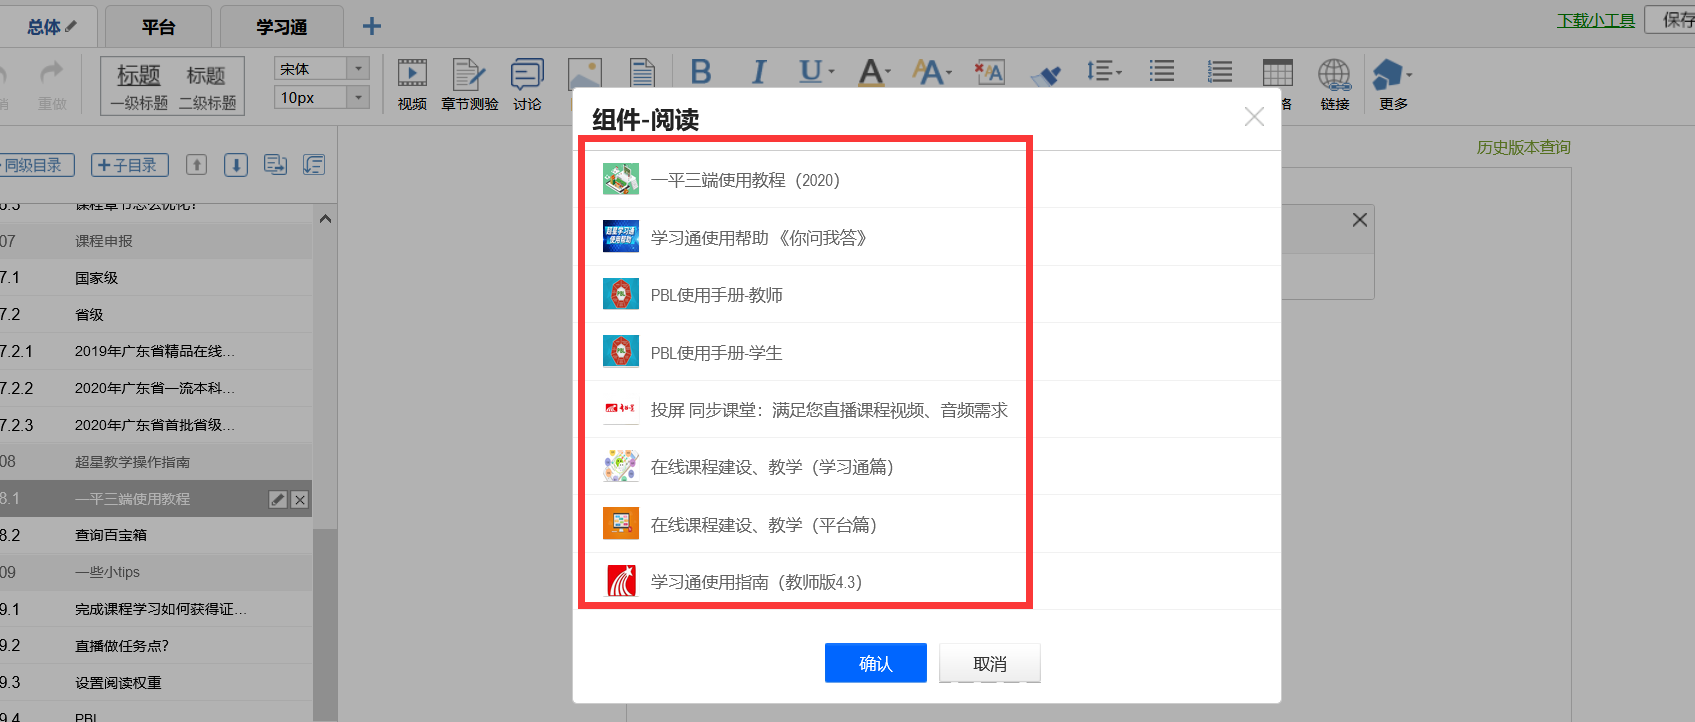Select 在线课程建设、教学 (学习通篇) item

coord(927,466)
